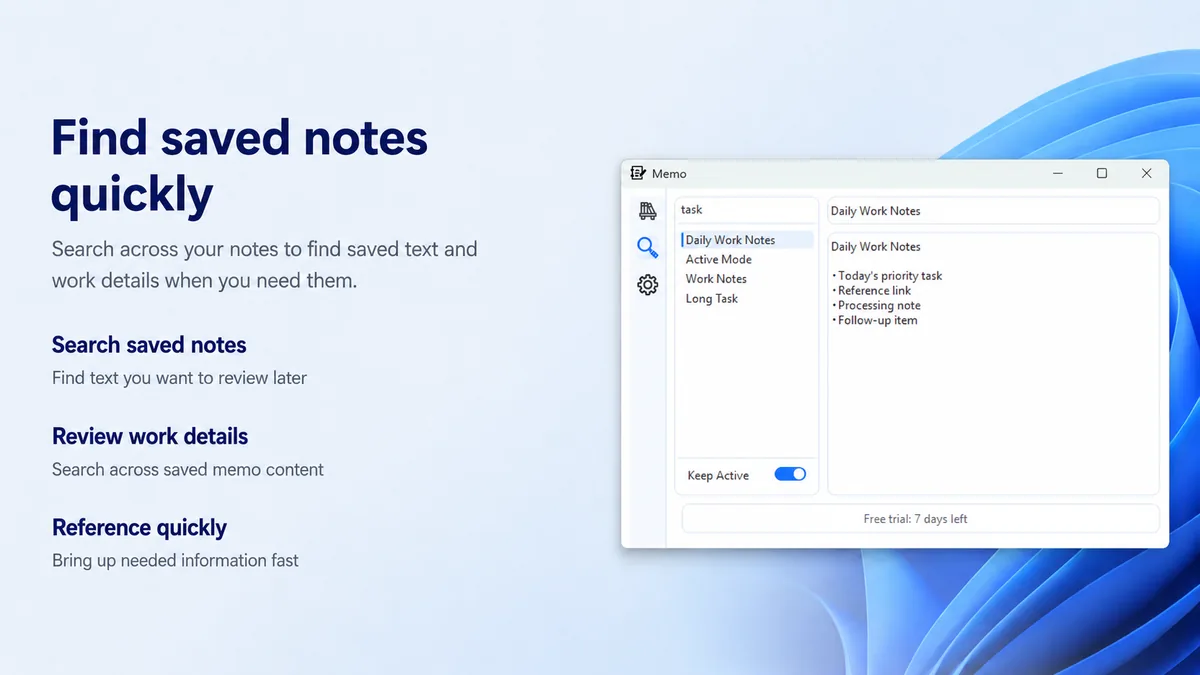This screenshot has width=1200, height=675.
Task: Click the search field containing "task"
Action: 746,210
